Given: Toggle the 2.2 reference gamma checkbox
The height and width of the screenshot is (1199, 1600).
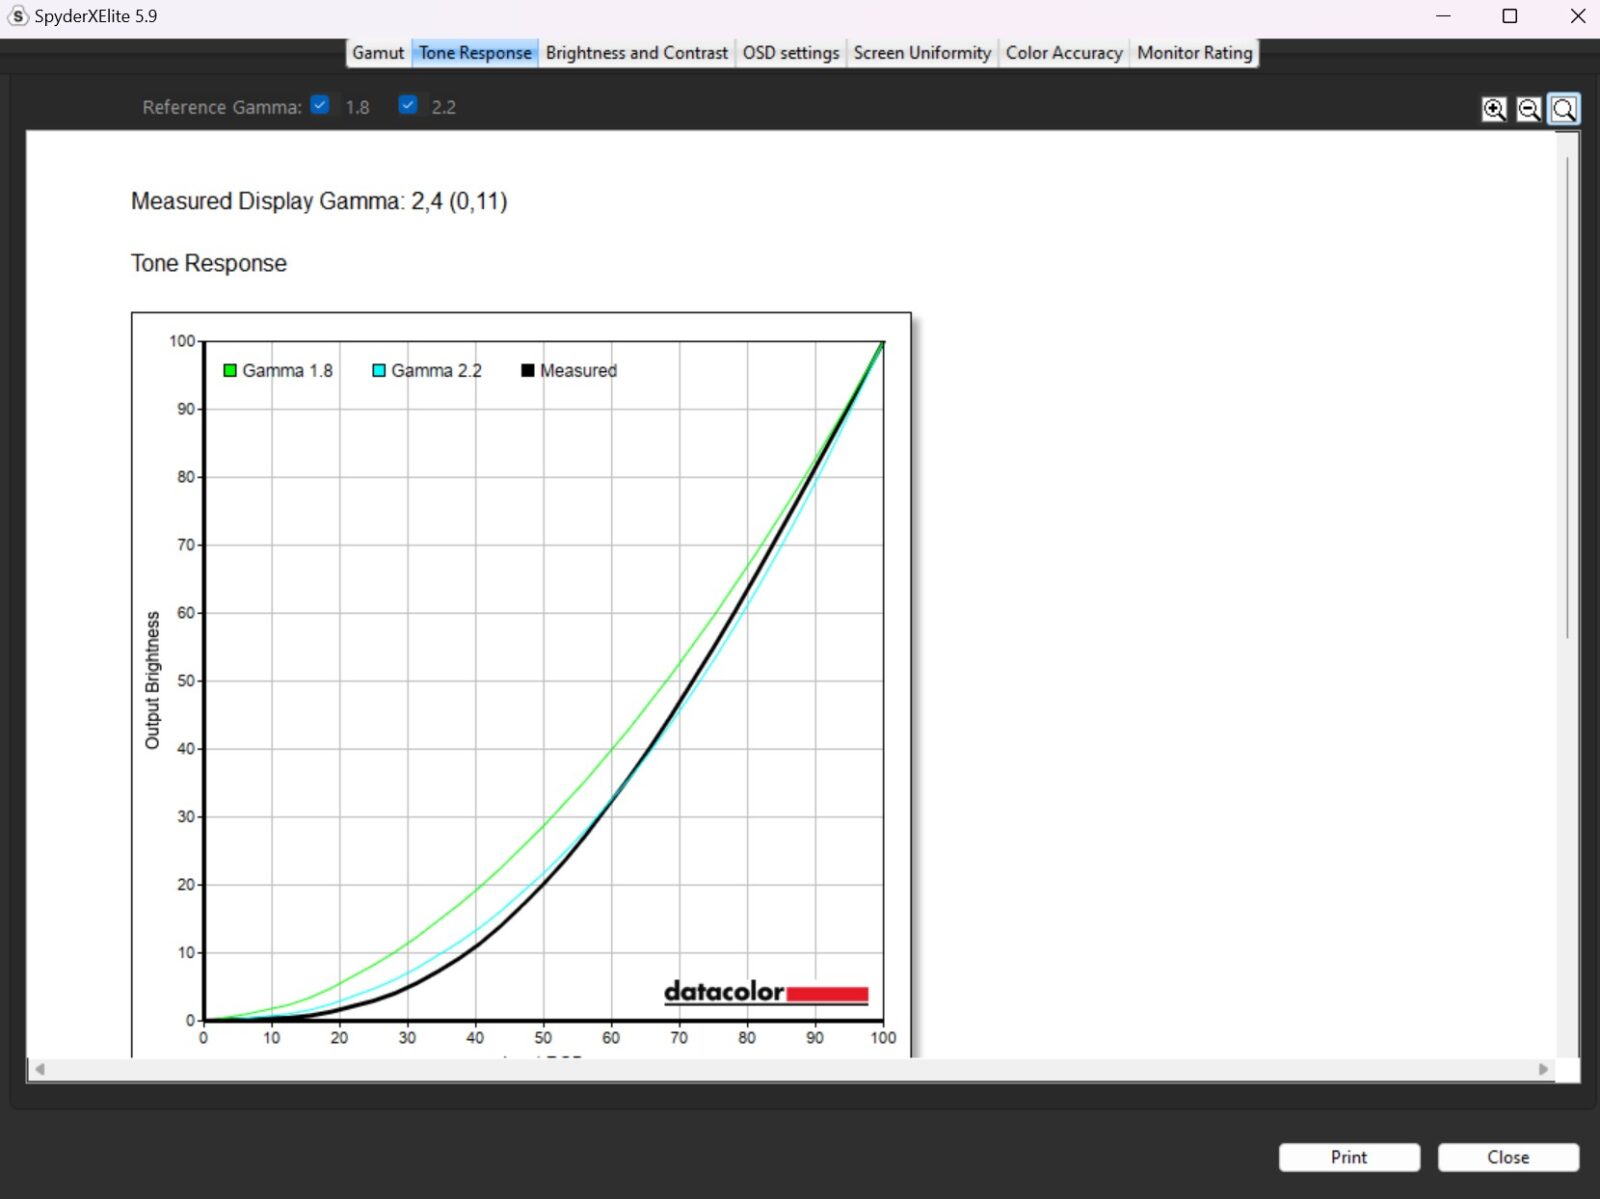Looking at the screenshot, I should tap(408, 105).
